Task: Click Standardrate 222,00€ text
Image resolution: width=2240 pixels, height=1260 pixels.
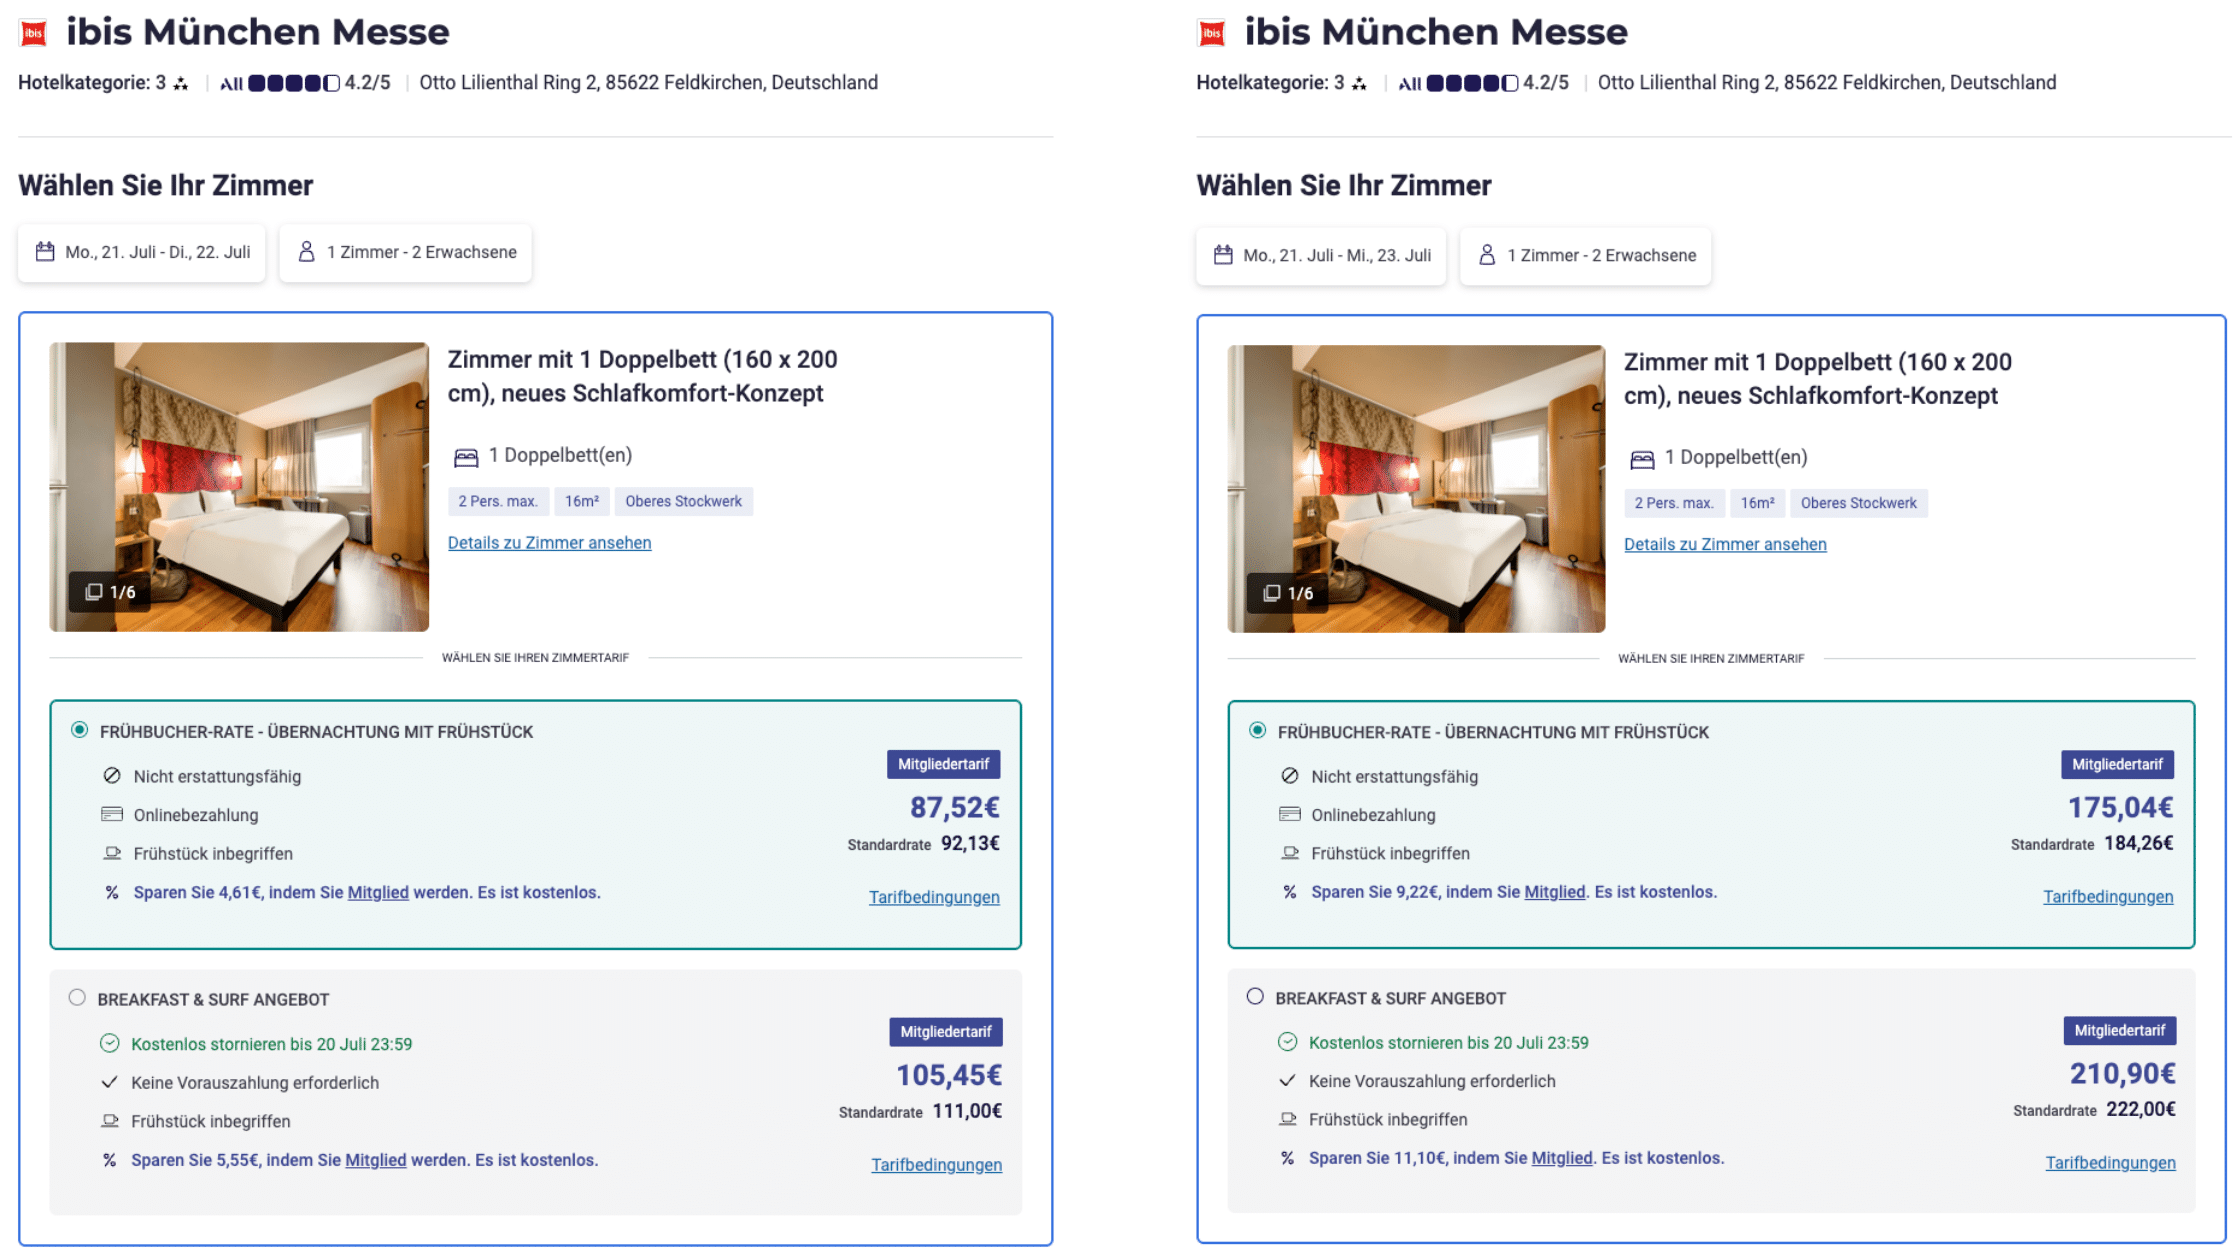Action: [x=2094, y=1110]
